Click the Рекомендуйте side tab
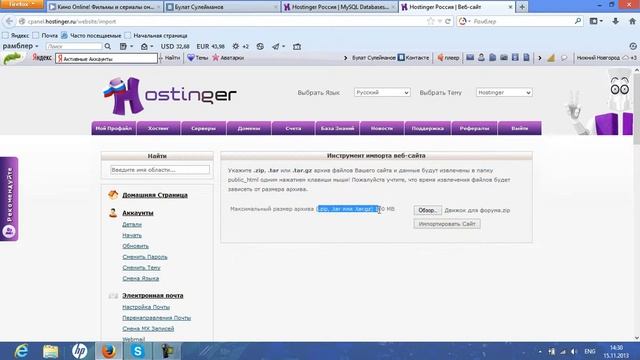Screen dimensions: 640x360 [x=9, y=199]
